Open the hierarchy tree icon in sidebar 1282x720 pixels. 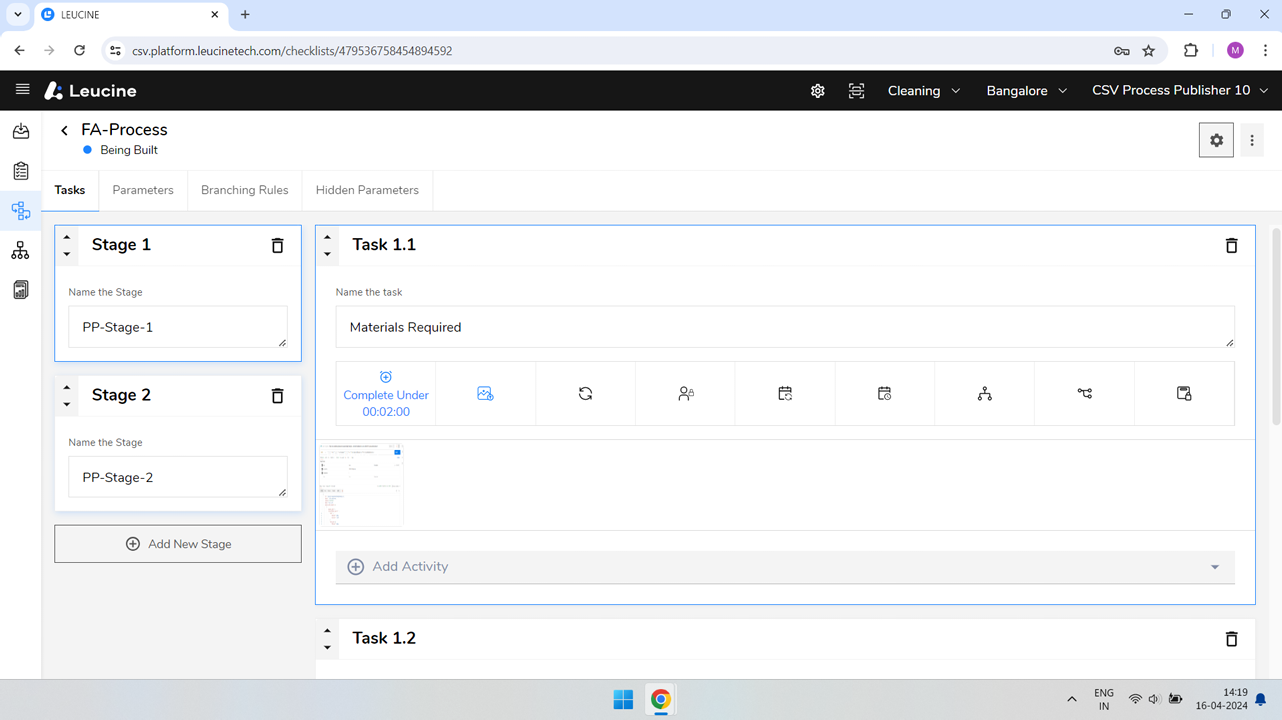click(21, 251)
